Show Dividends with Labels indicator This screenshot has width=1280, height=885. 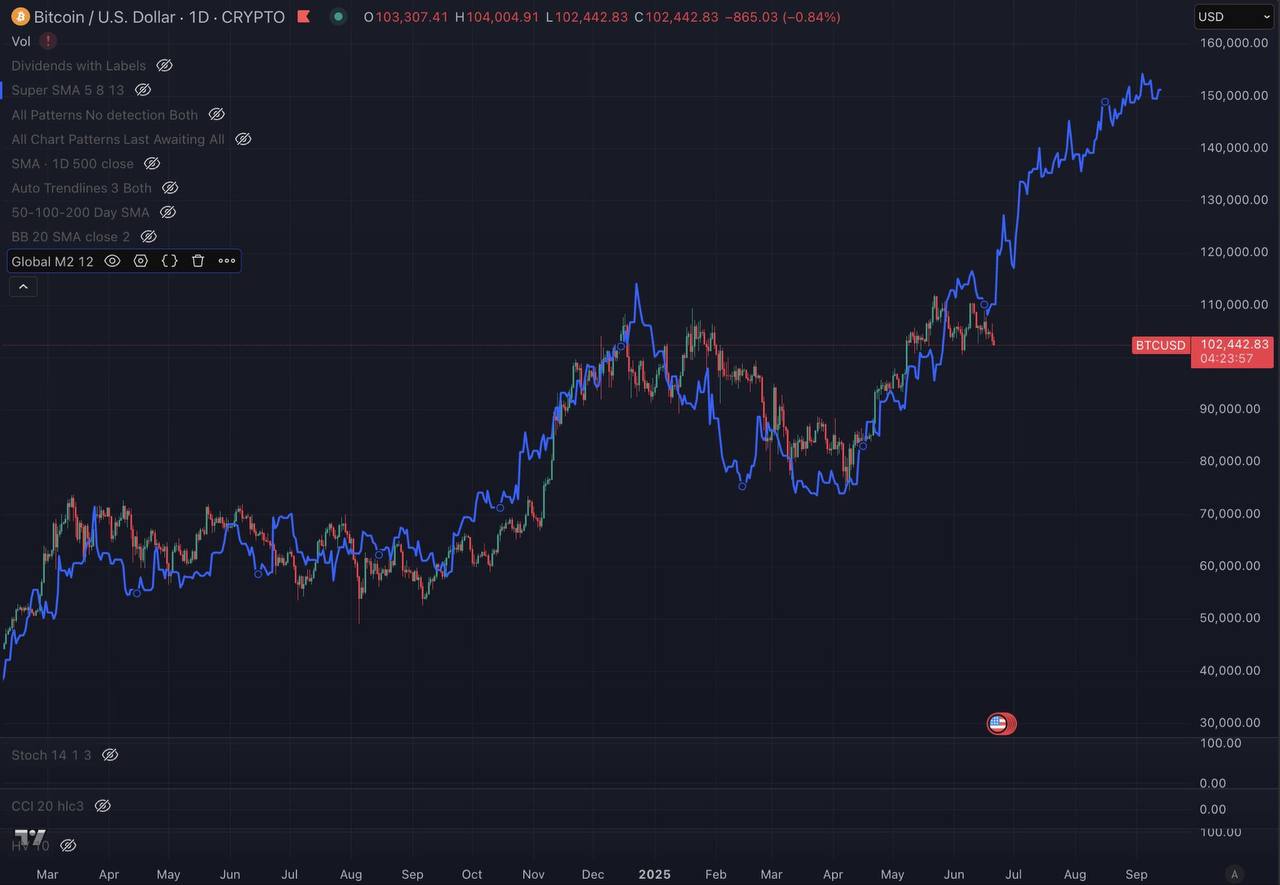[x=165, y=65]
